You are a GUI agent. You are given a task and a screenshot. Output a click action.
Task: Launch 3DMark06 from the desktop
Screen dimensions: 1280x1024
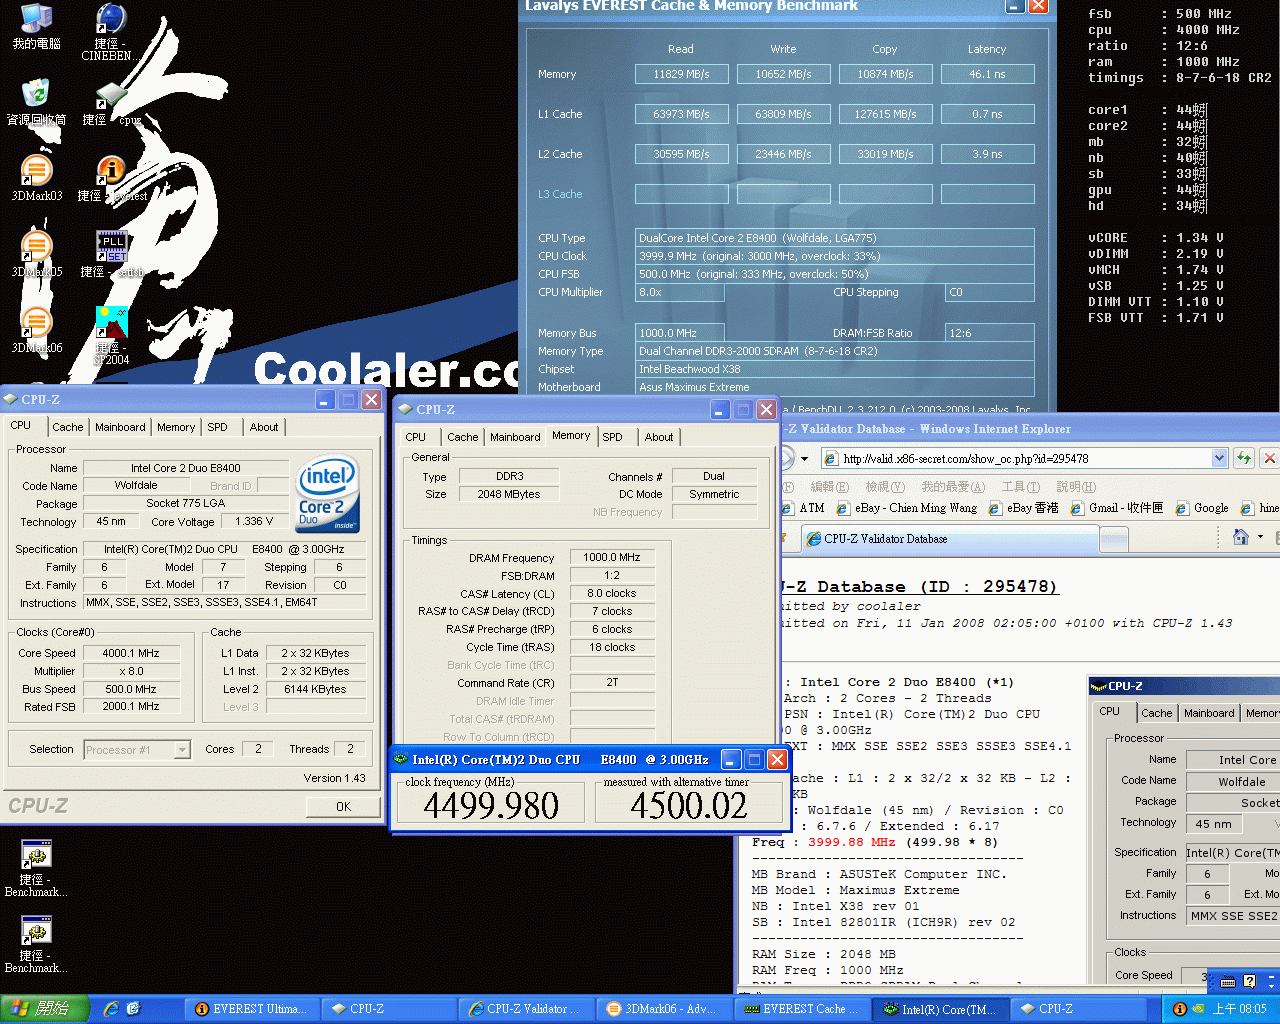pos(36,330)
